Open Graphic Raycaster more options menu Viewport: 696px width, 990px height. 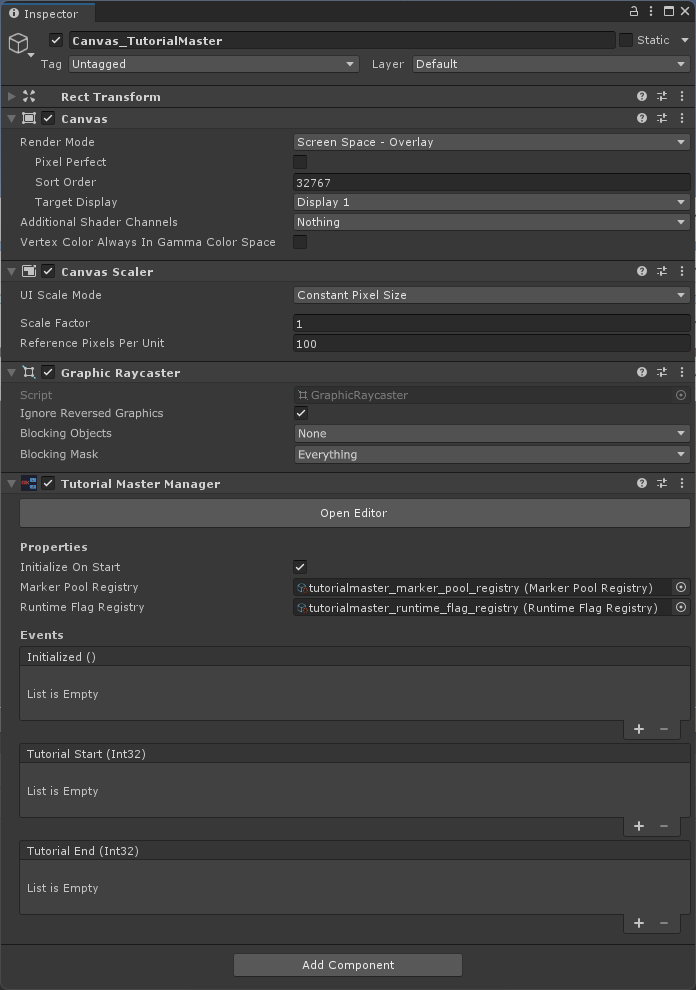point(682,372)
